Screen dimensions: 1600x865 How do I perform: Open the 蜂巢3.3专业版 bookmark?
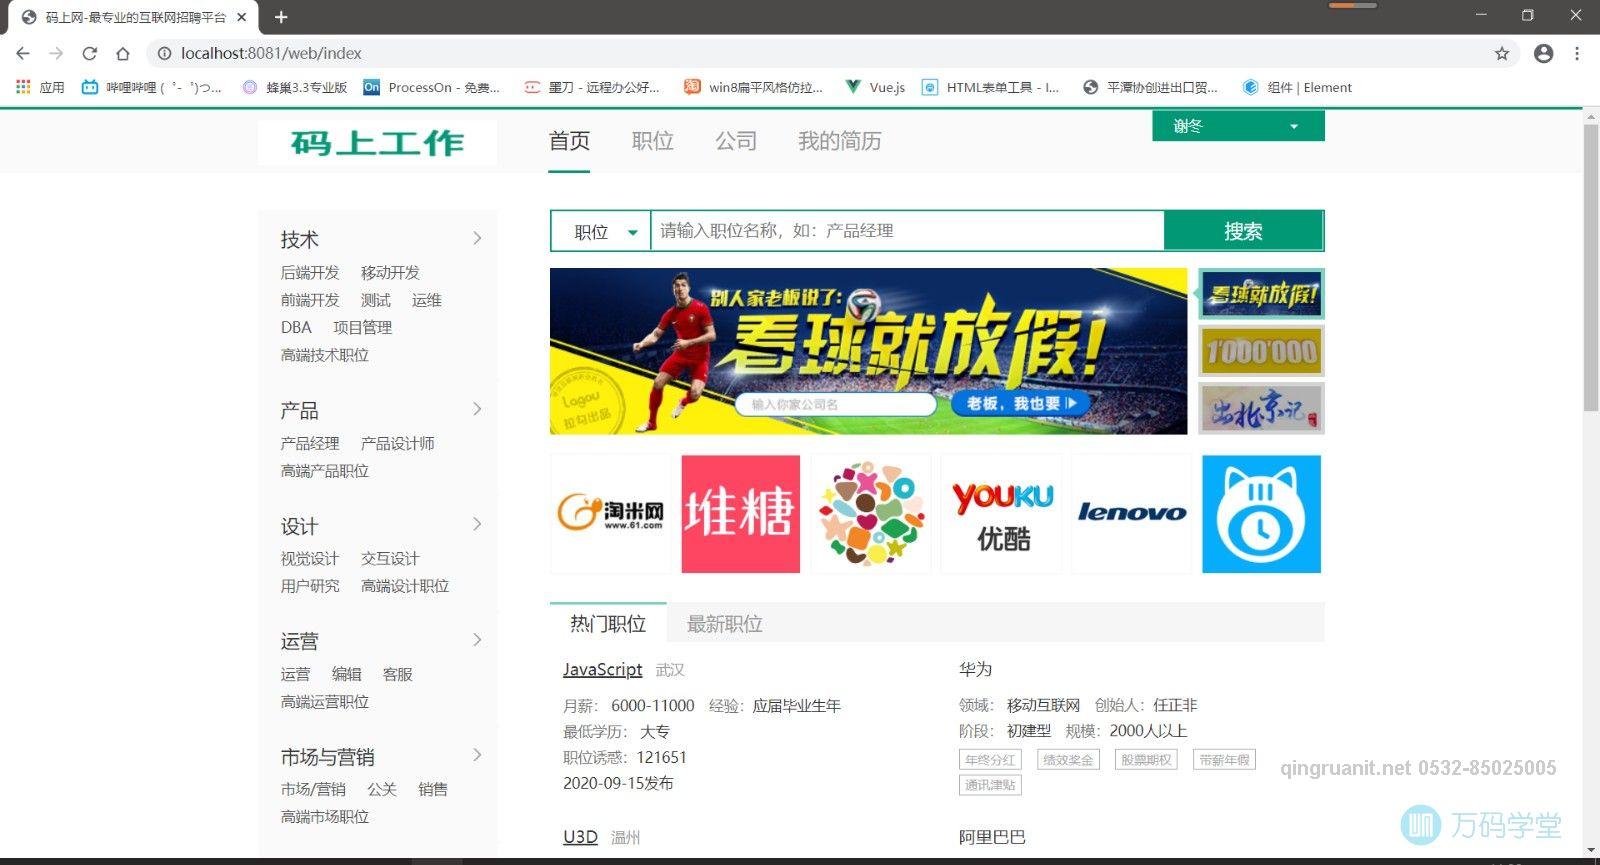tap(295, 87)
